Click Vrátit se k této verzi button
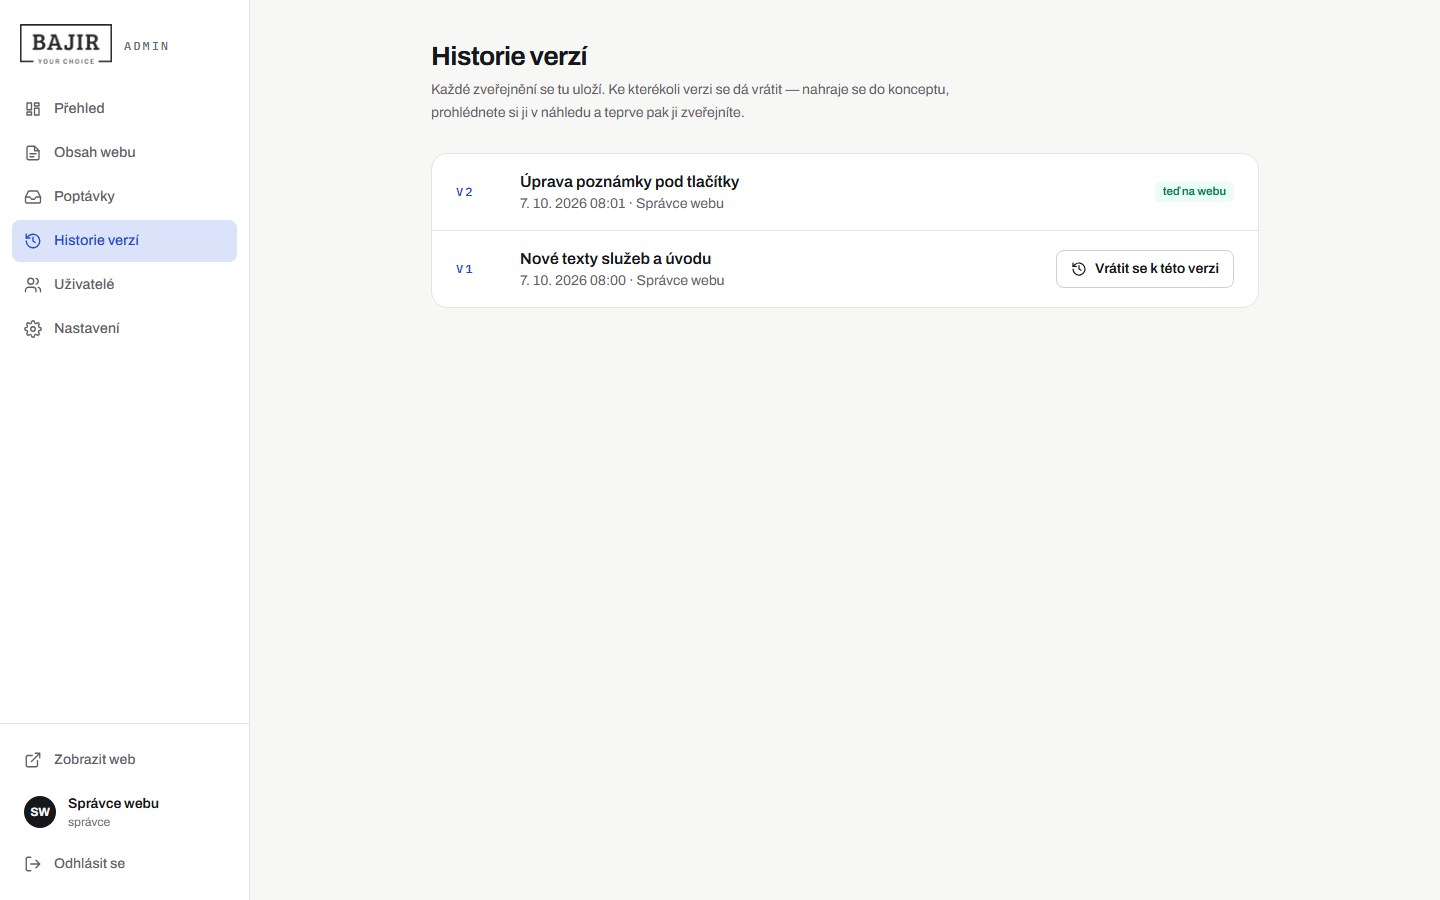This screenshot has height=900, width=1440. pos(1145,269)
